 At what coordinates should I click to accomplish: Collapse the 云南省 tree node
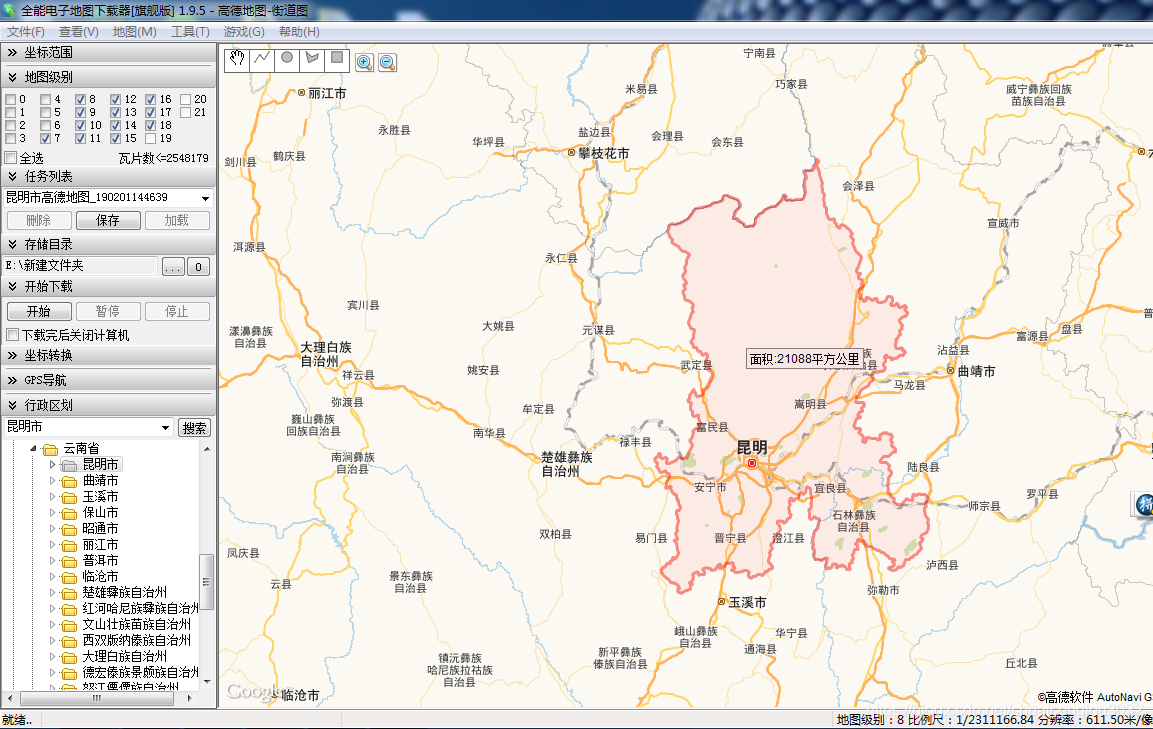tap(33, 449)
